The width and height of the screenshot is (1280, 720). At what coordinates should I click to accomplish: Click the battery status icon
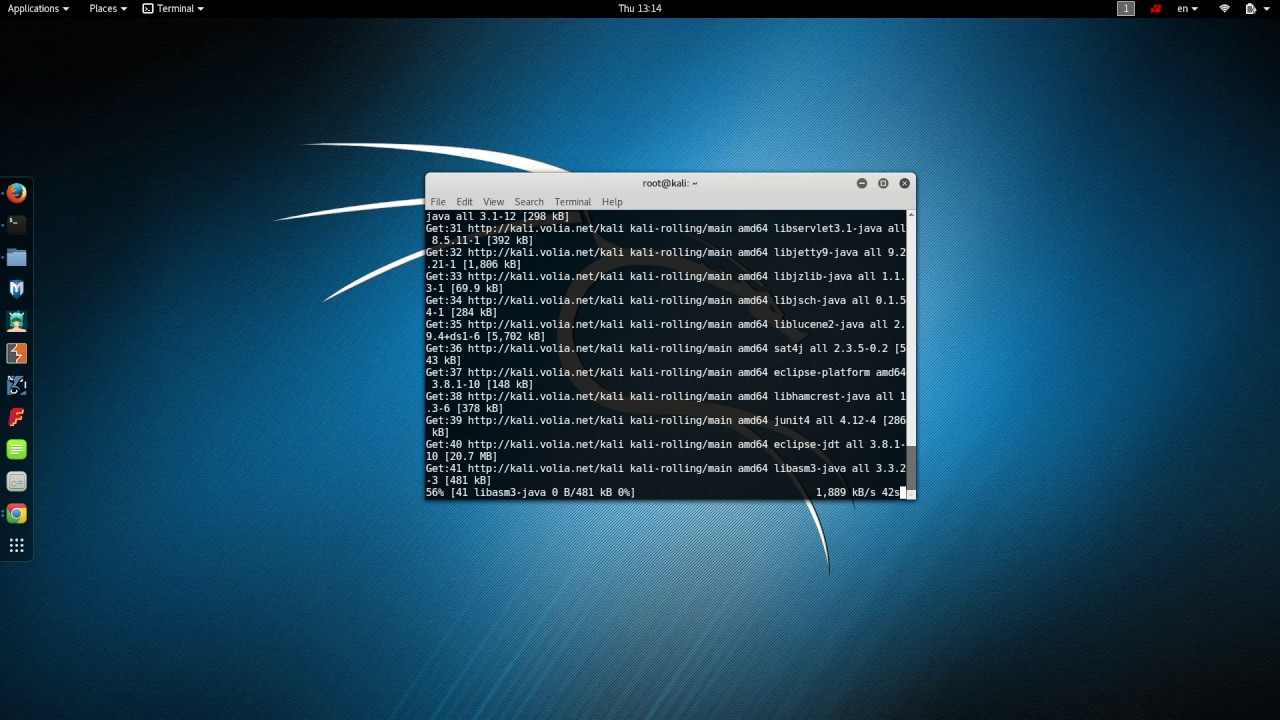pos(1250,8)
